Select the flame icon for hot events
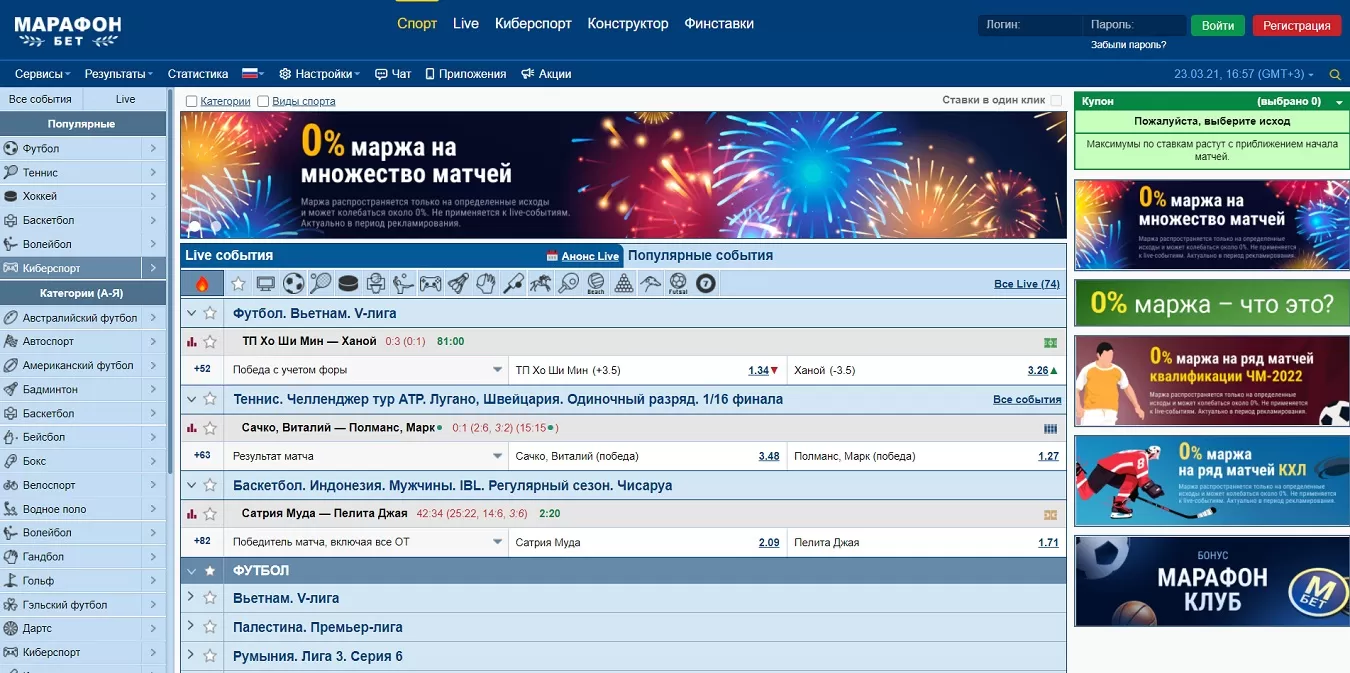Image resolution: width=1350 pixels, height=673 pixels. point(201,283)
